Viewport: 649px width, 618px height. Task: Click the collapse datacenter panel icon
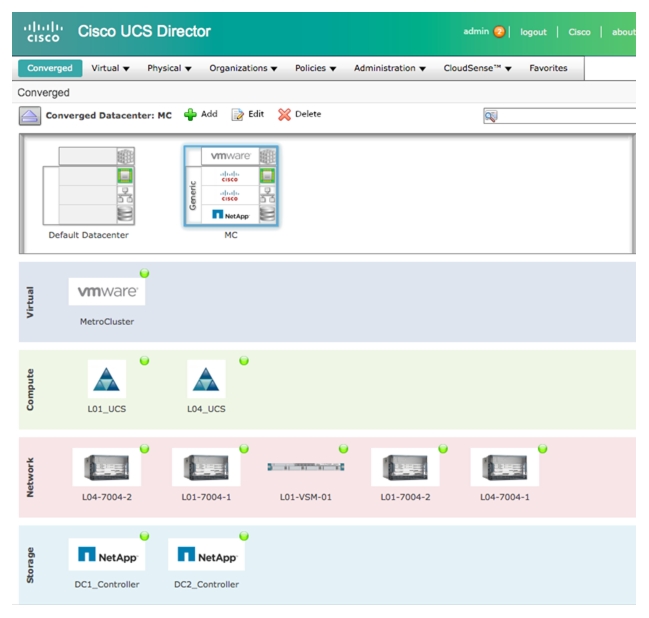pyautogui.click(x=30, y=116)
